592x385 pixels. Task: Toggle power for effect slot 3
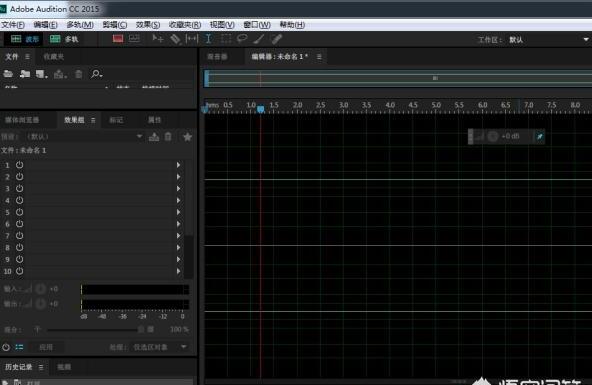click(20, 188)
